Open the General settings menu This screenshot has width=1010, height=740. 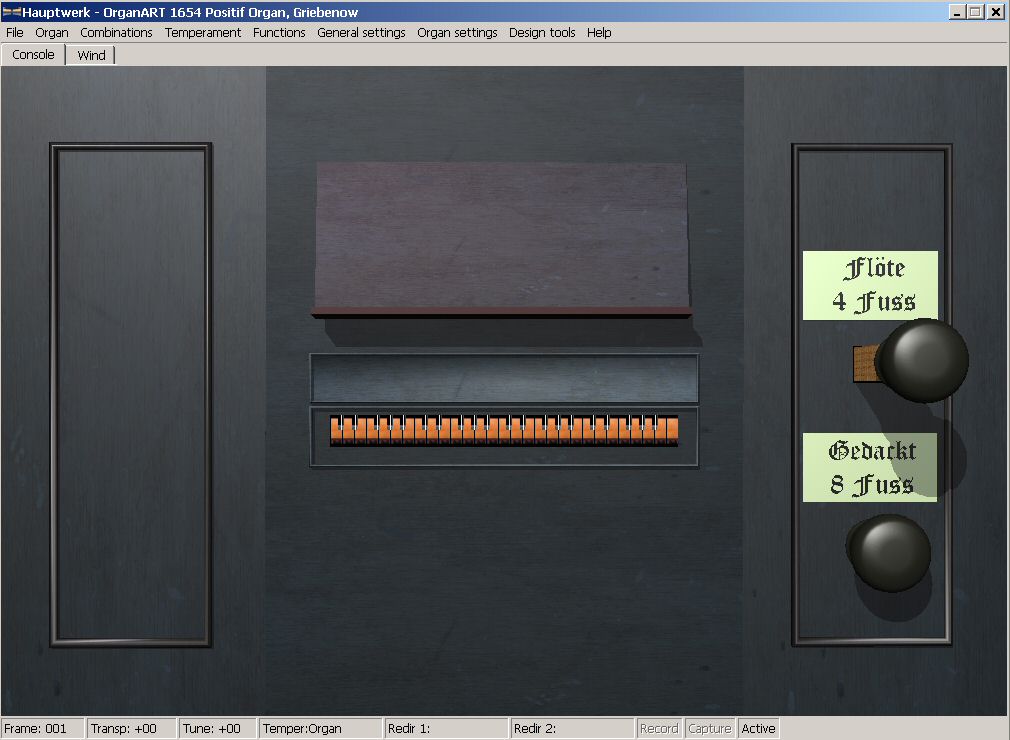point(361,33)
